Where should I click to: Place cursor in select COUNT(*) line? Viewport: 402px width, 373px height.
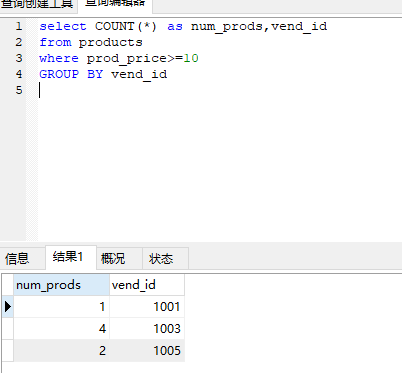point(183,26)
